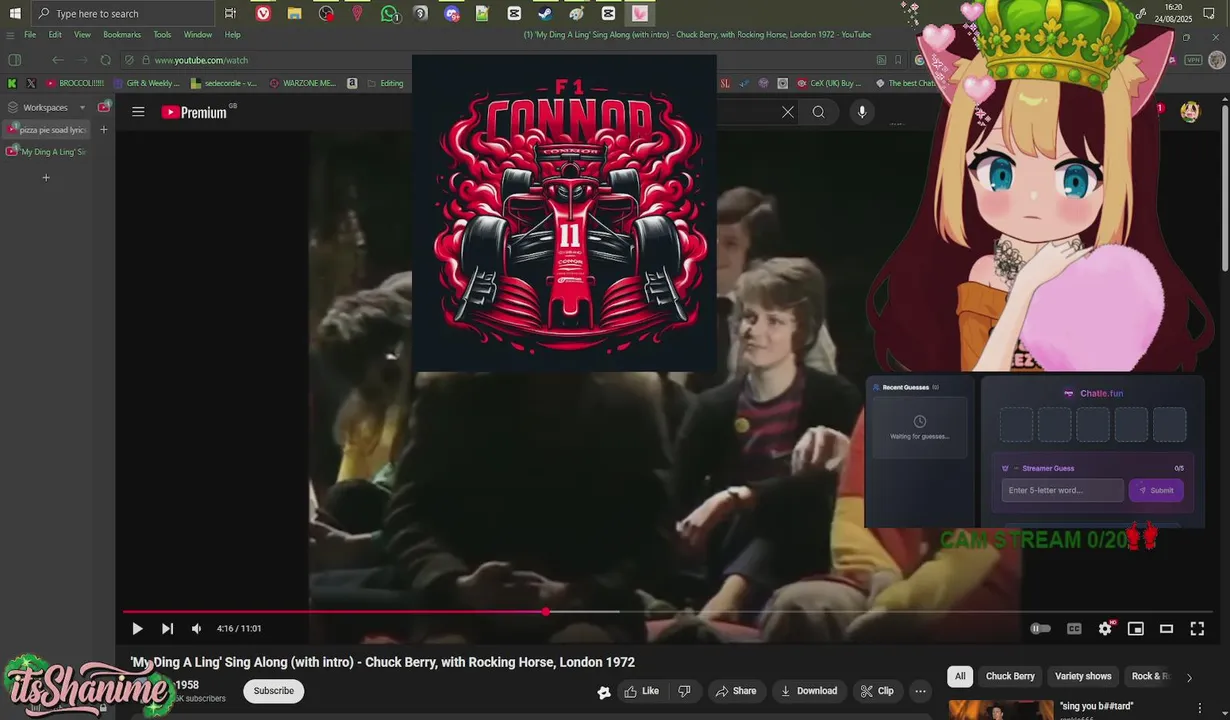The height and width of the screenshot is (720, 1230).
Task: Download the video
Action: click(808, 691)
